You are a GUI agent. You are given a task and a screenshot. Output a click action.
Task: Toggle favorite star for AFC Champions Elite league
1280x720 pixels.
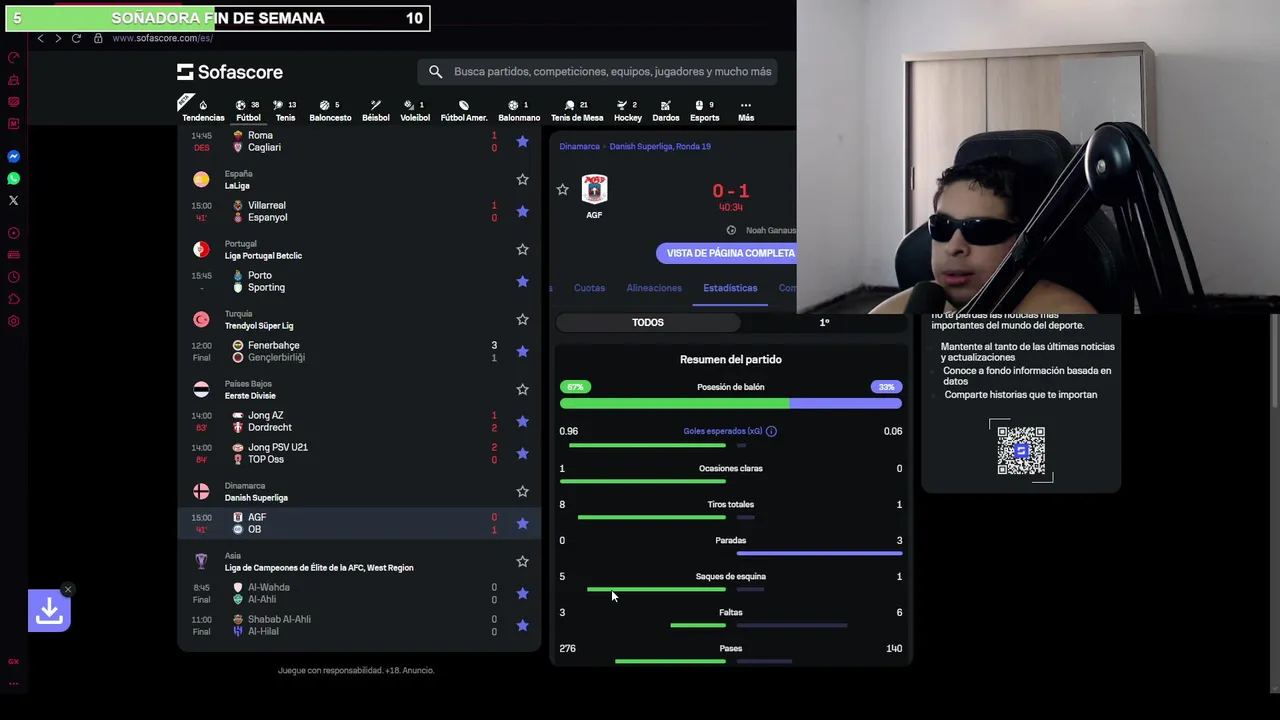pyautogui.click(x=522, y=561)
